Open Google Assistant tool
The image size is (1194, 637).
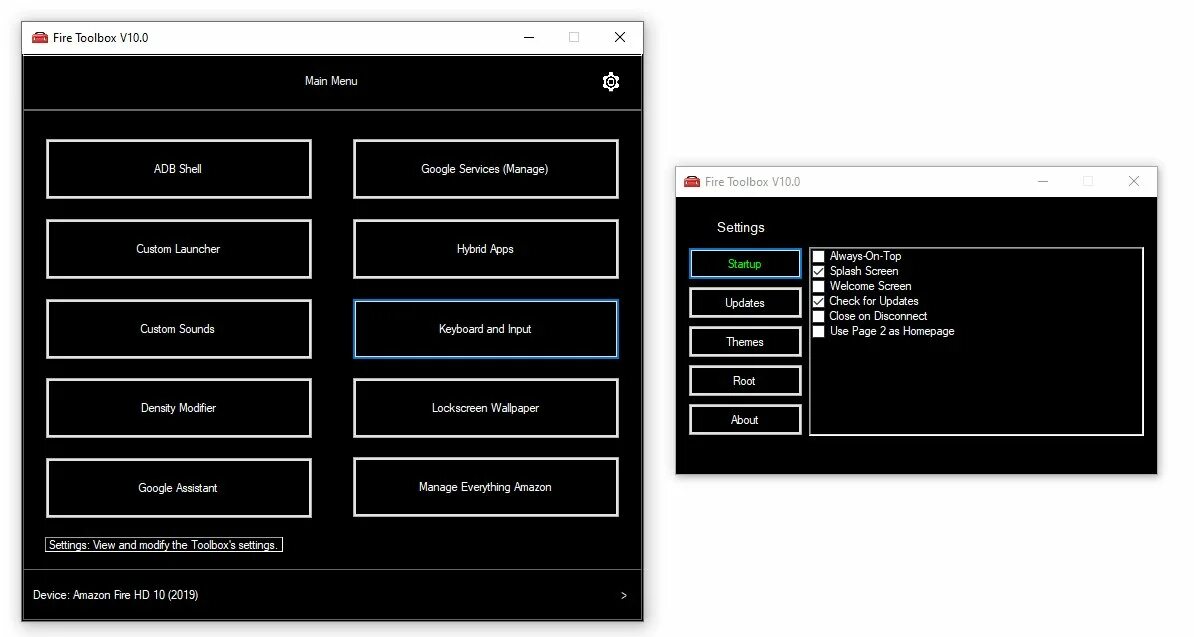[179, 488]
